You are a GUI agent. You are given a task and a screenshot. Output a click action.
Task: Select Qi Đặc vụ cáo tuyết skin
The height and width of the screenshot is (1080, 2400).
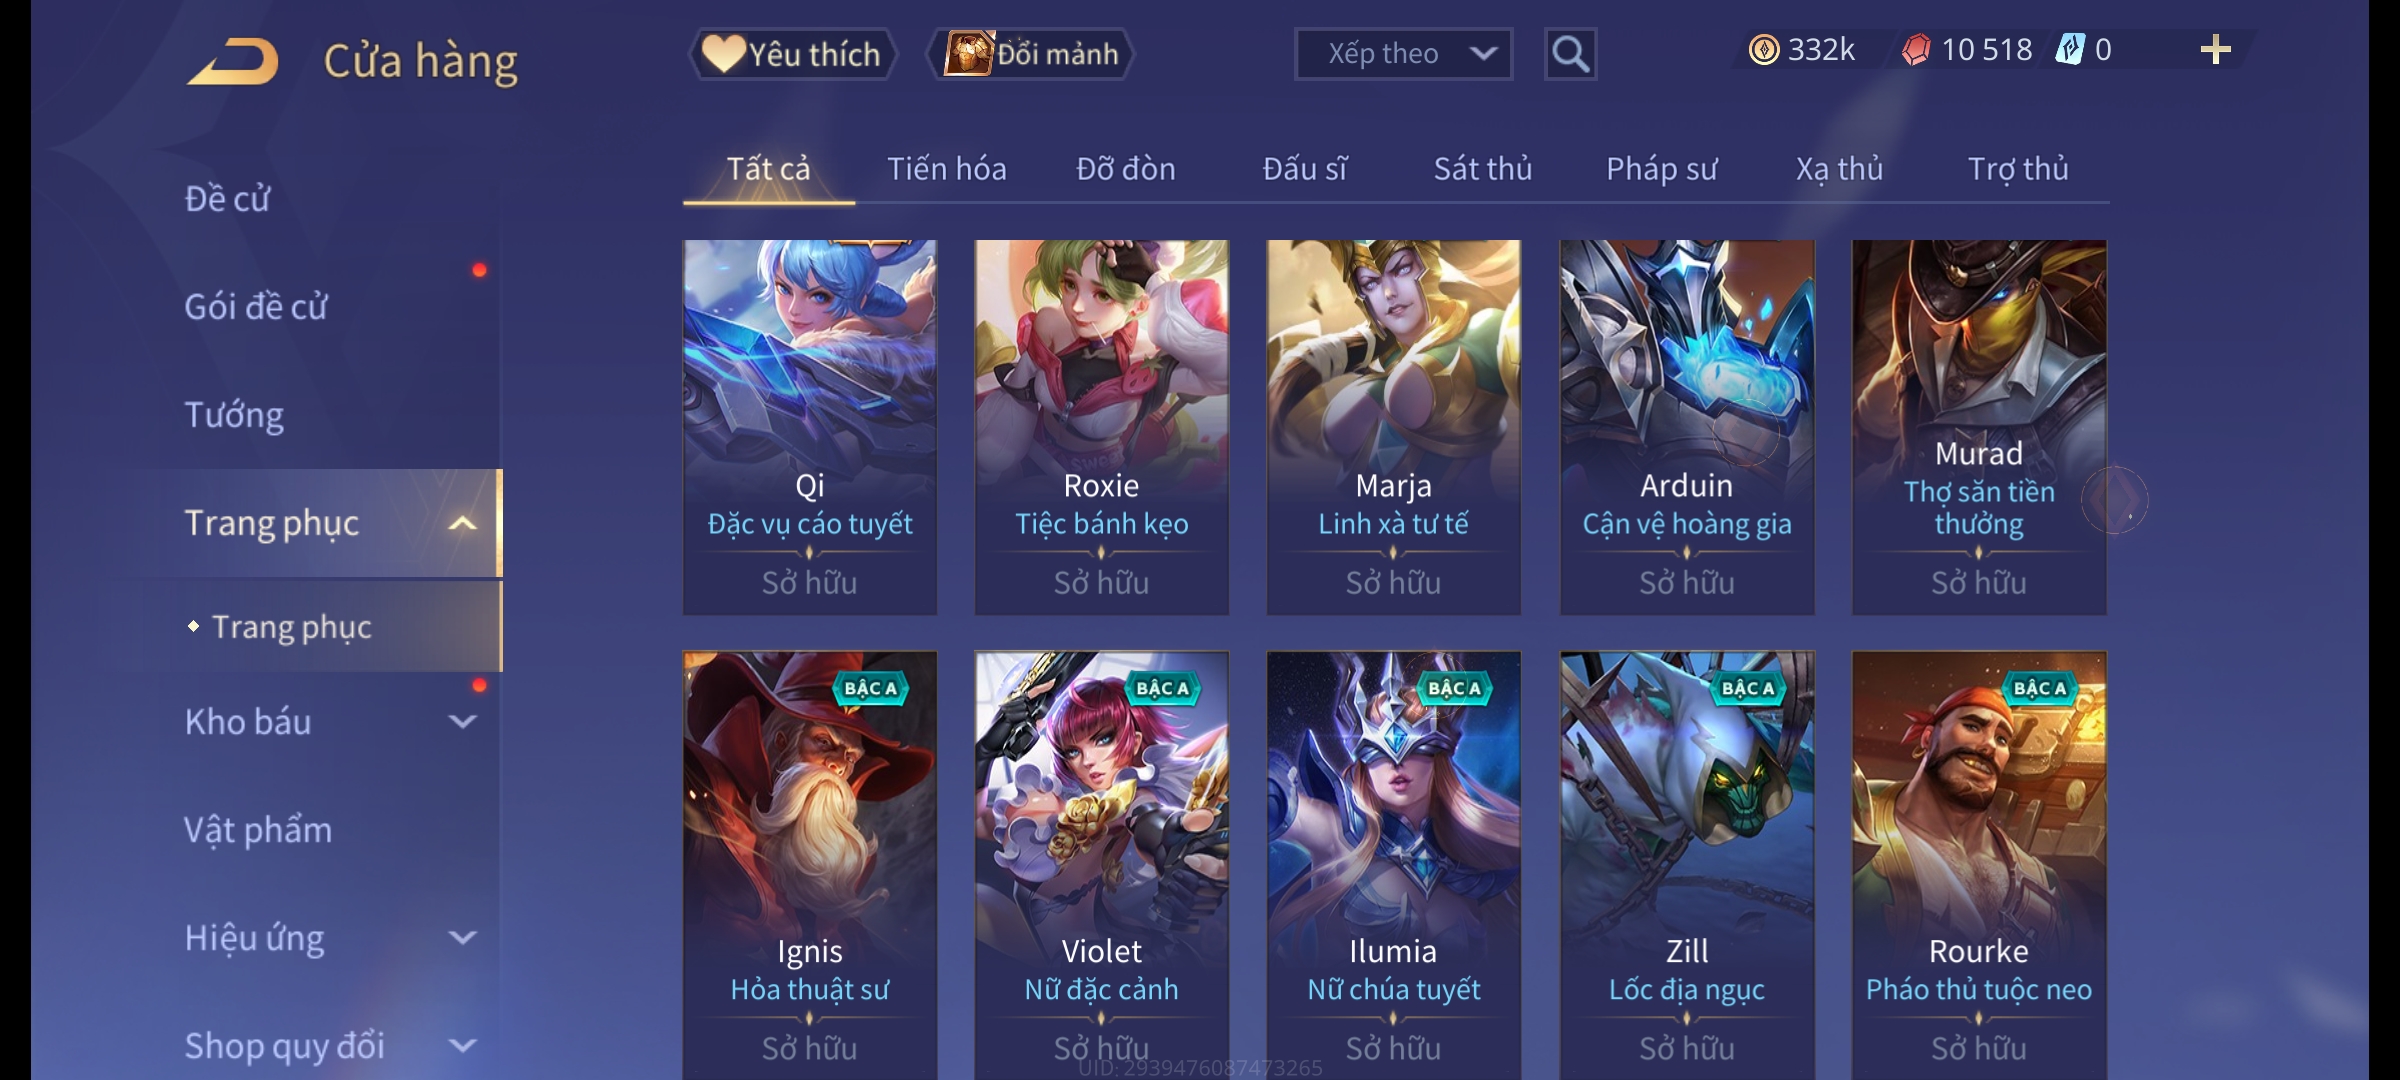coord(810,427)
